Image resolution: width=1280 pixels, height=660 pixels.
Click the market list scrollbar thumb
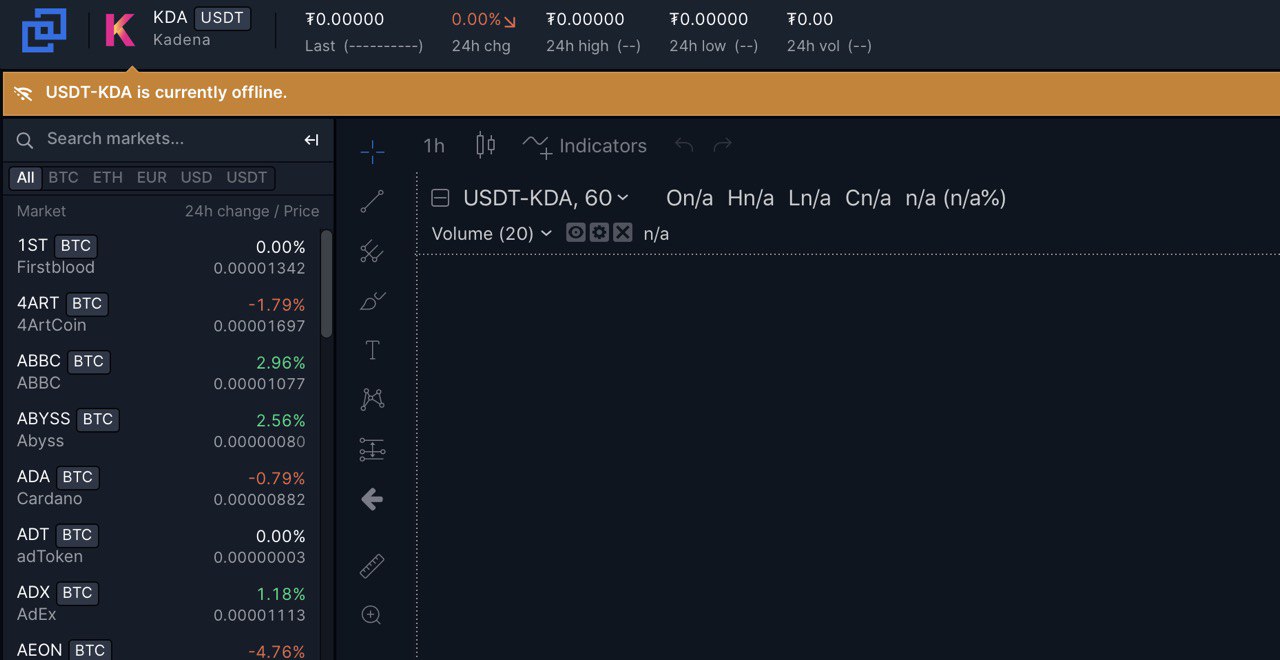click(326, 284)
